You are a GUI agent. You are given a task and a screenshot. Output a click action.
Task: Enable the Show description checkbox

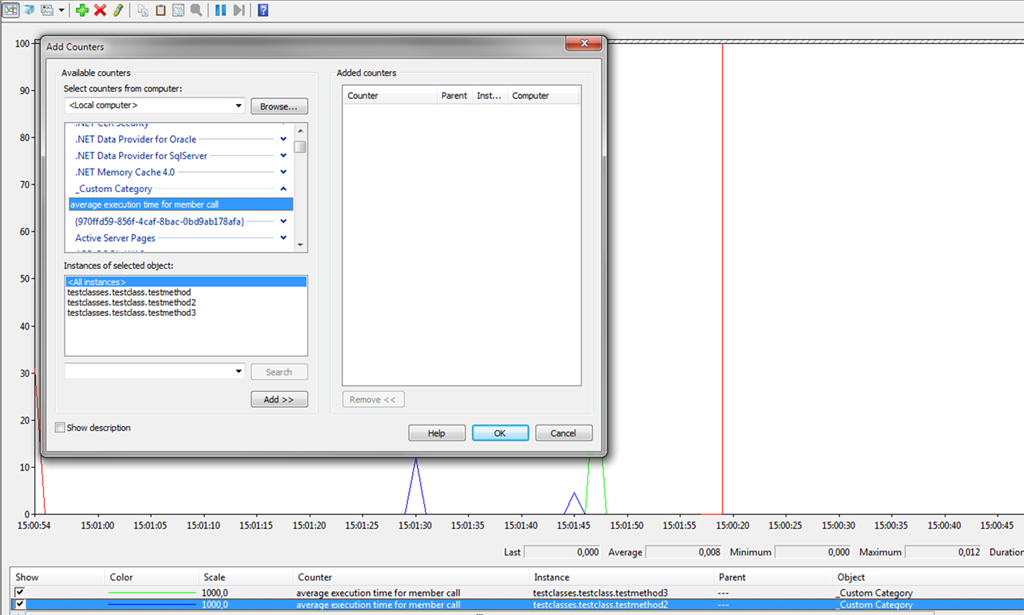tap(60, 428)
